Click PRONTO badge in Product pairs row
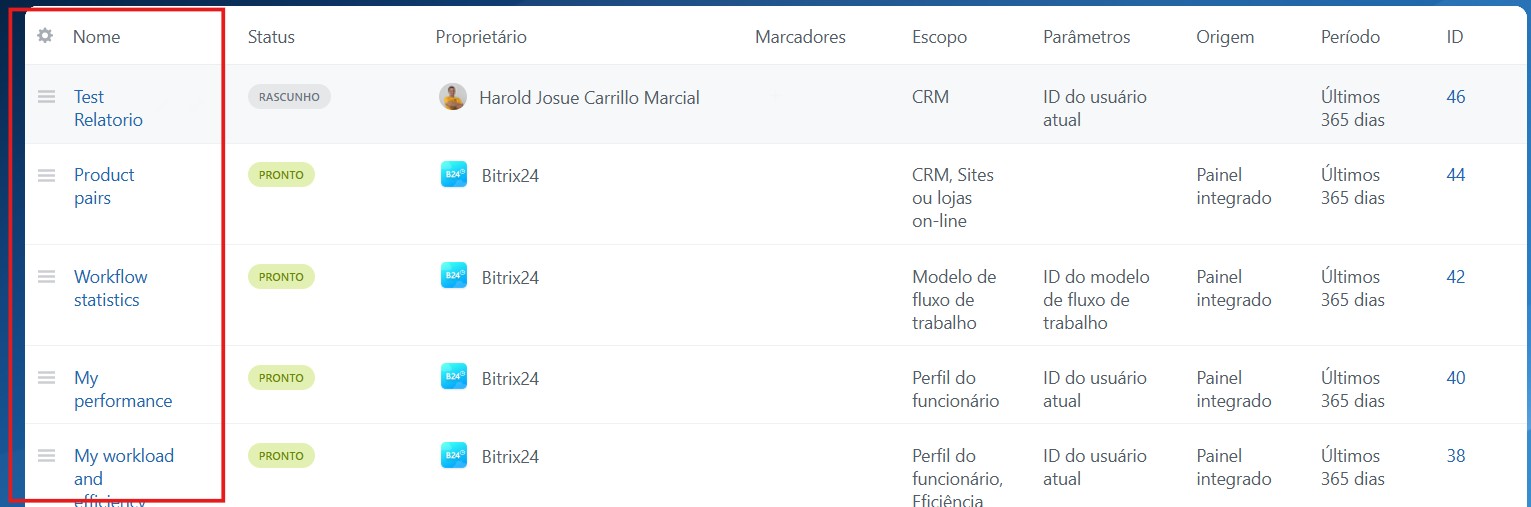Screen dimensions: 1531x507 coord(281,175)
